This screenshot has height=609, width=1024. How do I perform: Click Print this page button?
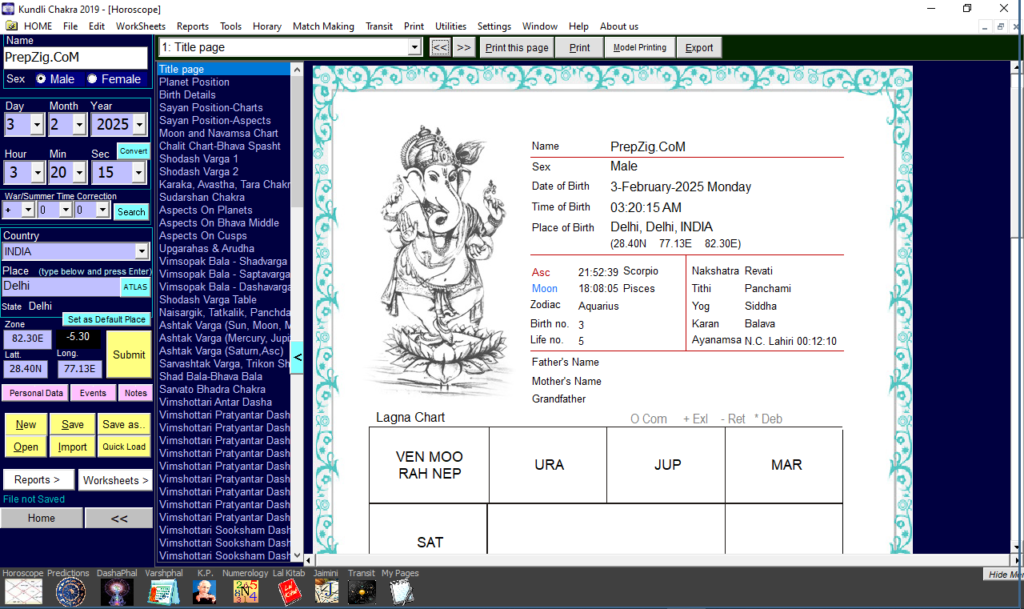tap(517, 48)
